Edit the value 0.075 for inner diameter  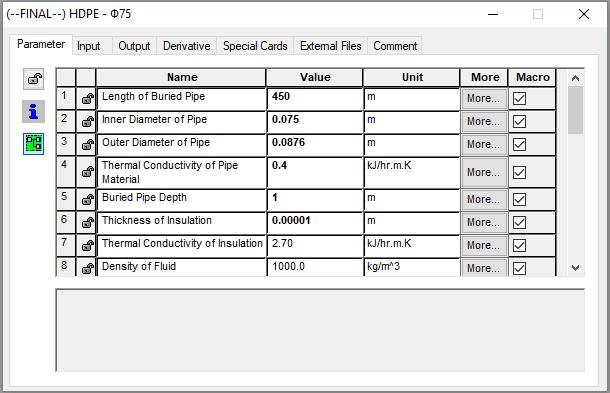click(x=315, y=122)
